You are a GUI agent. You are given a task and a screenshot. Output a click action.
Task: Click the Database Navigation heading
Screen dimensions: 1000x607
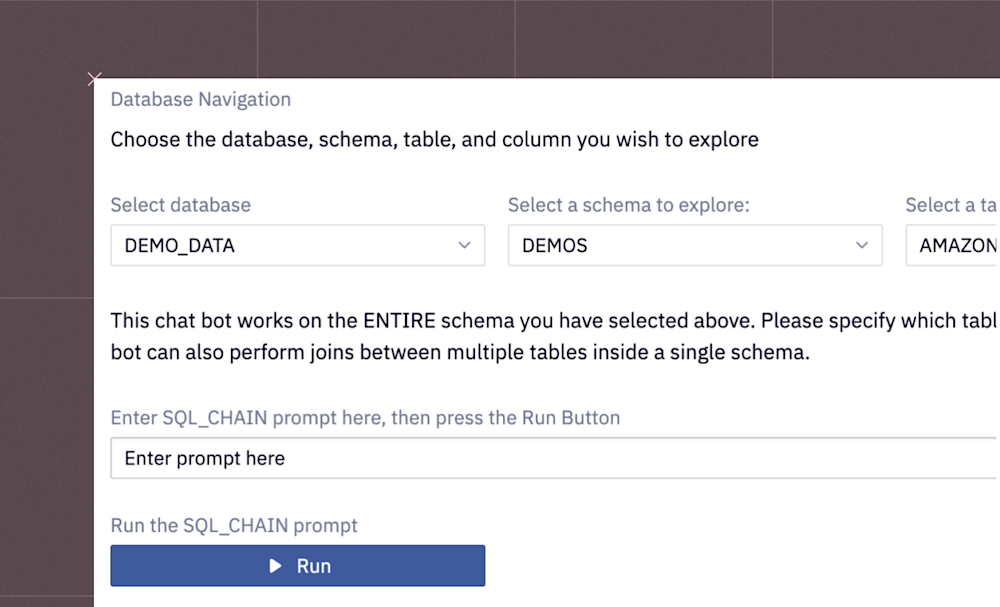(200, 99)
